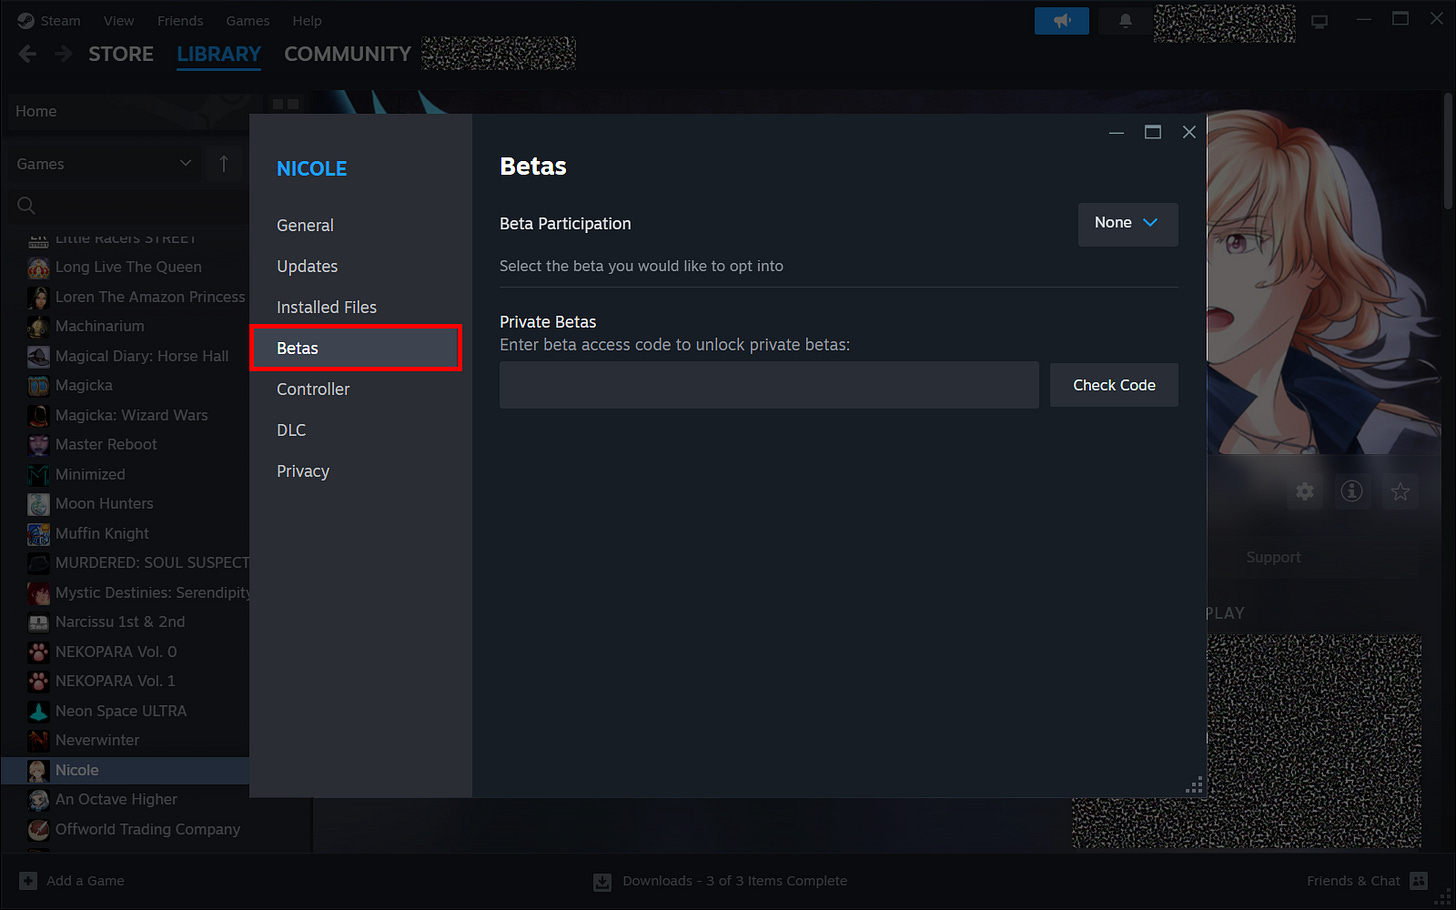Open the Help menu
1456x910 pixels.
click(307, 21)
